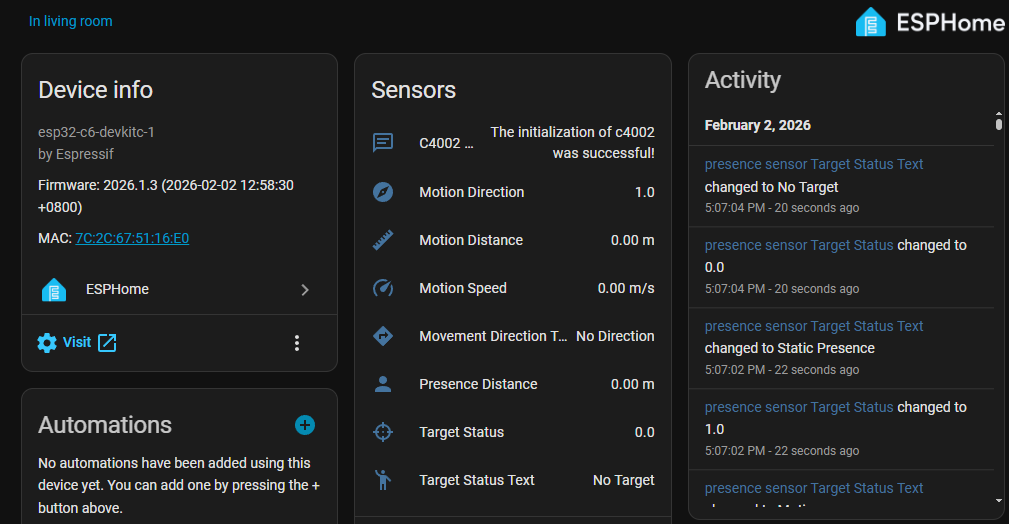Open the 'In living room' area link
This screenshot has height=524, width=1009.
[x=70, y=21]
